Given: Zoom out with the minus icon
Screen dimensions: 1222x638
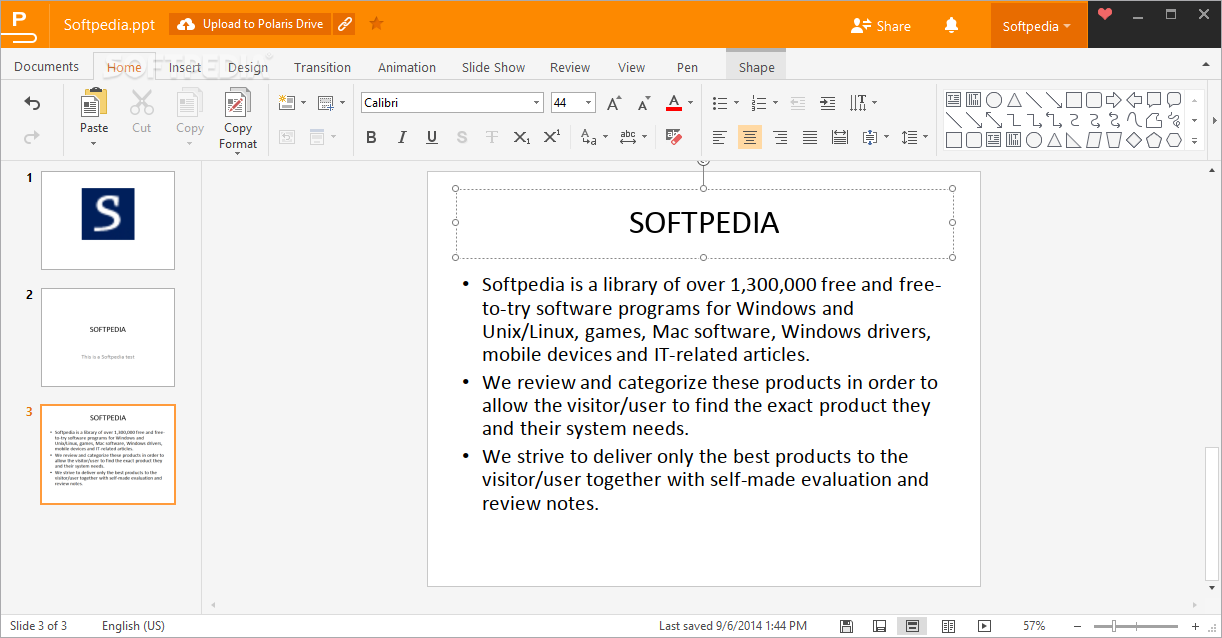Looking at the screenshot, I should coord(1077,626).
